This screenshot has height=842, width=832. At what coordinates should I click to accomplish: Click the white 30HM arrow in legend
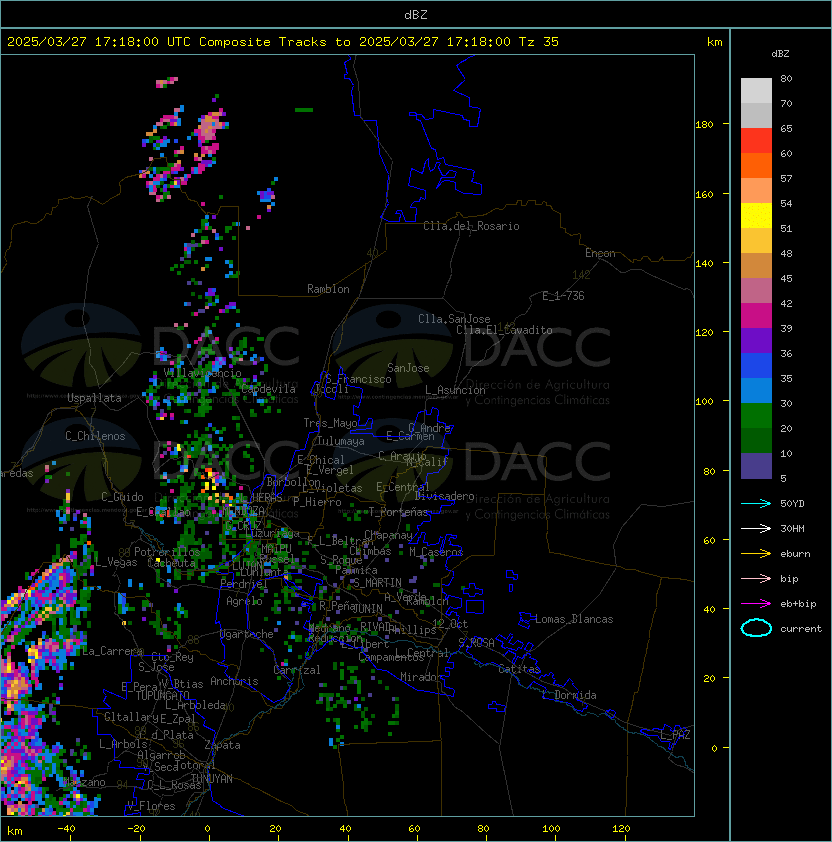[x=756, y=528]
